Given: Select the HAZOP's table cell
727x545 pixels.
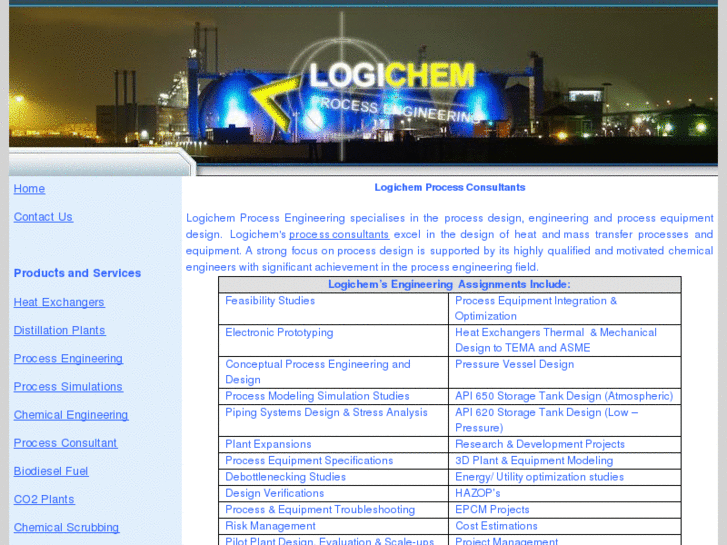Looking at the screenshot, I should click(565, 493).
